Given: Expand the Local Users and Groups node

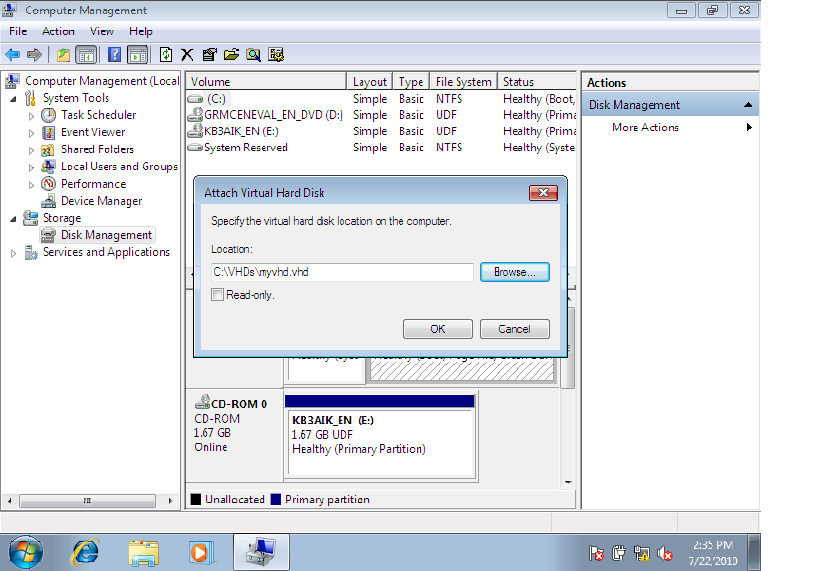Looking at the screenshot, I should point(31,168).
